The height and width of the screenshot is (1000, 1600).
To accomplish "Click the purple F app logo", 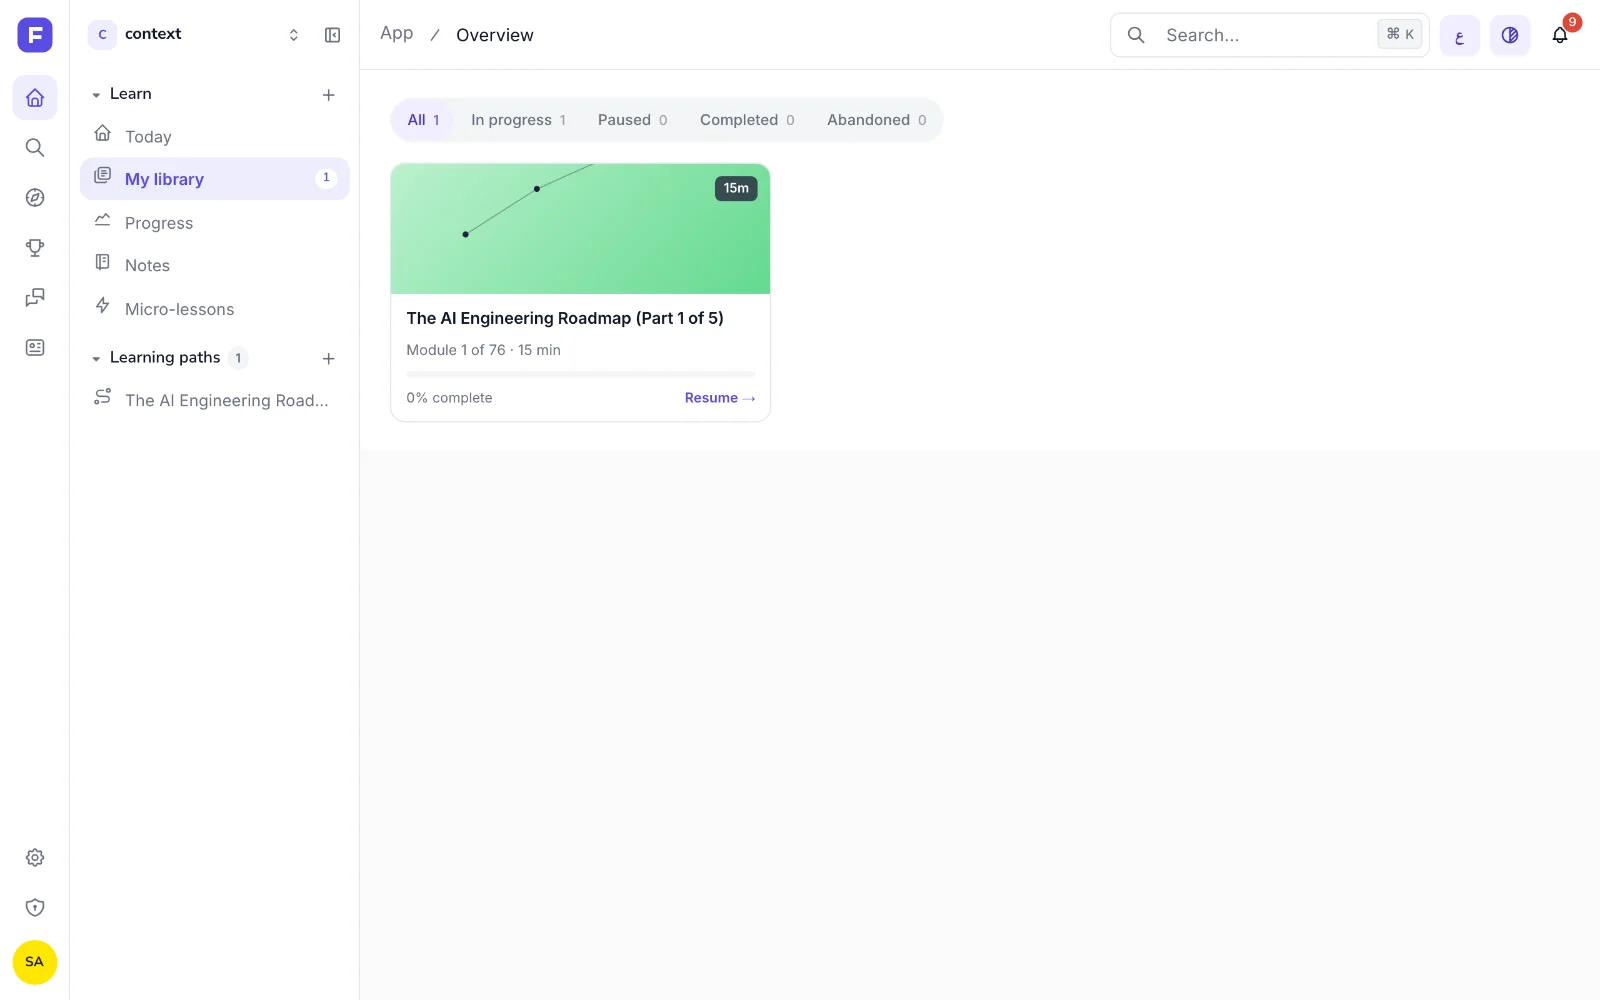I will [35, 35].
